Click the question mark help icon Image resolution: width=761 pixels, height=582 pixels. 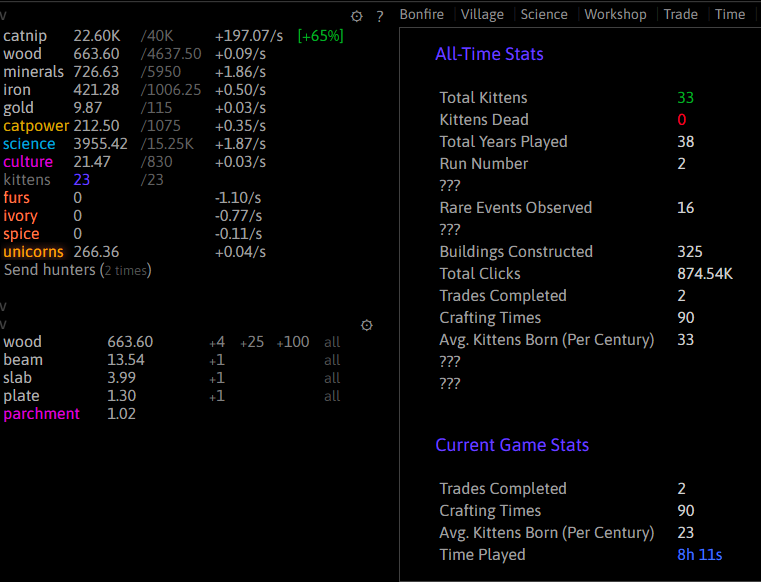pos(380,17)
